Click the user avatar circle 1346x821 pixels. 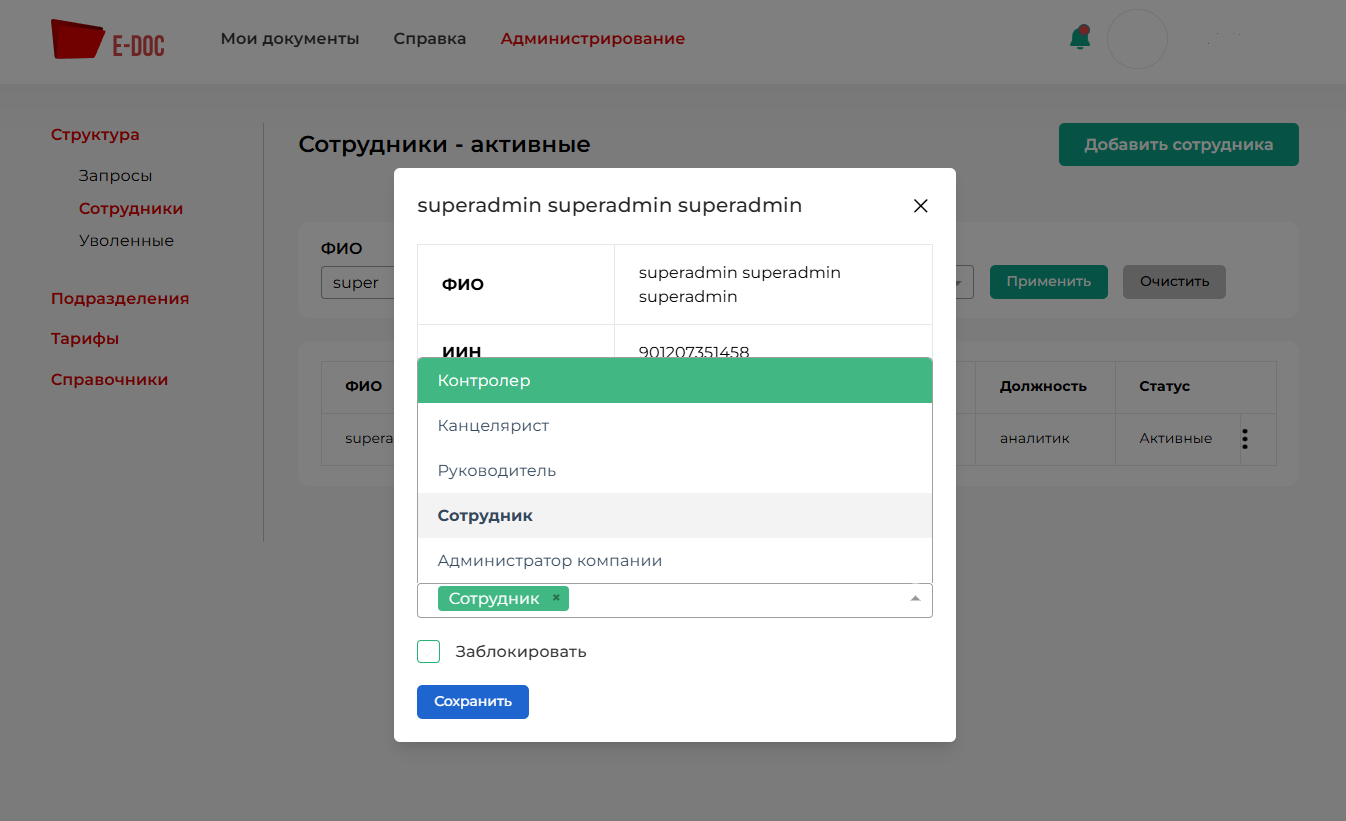tap(1137, 39)
